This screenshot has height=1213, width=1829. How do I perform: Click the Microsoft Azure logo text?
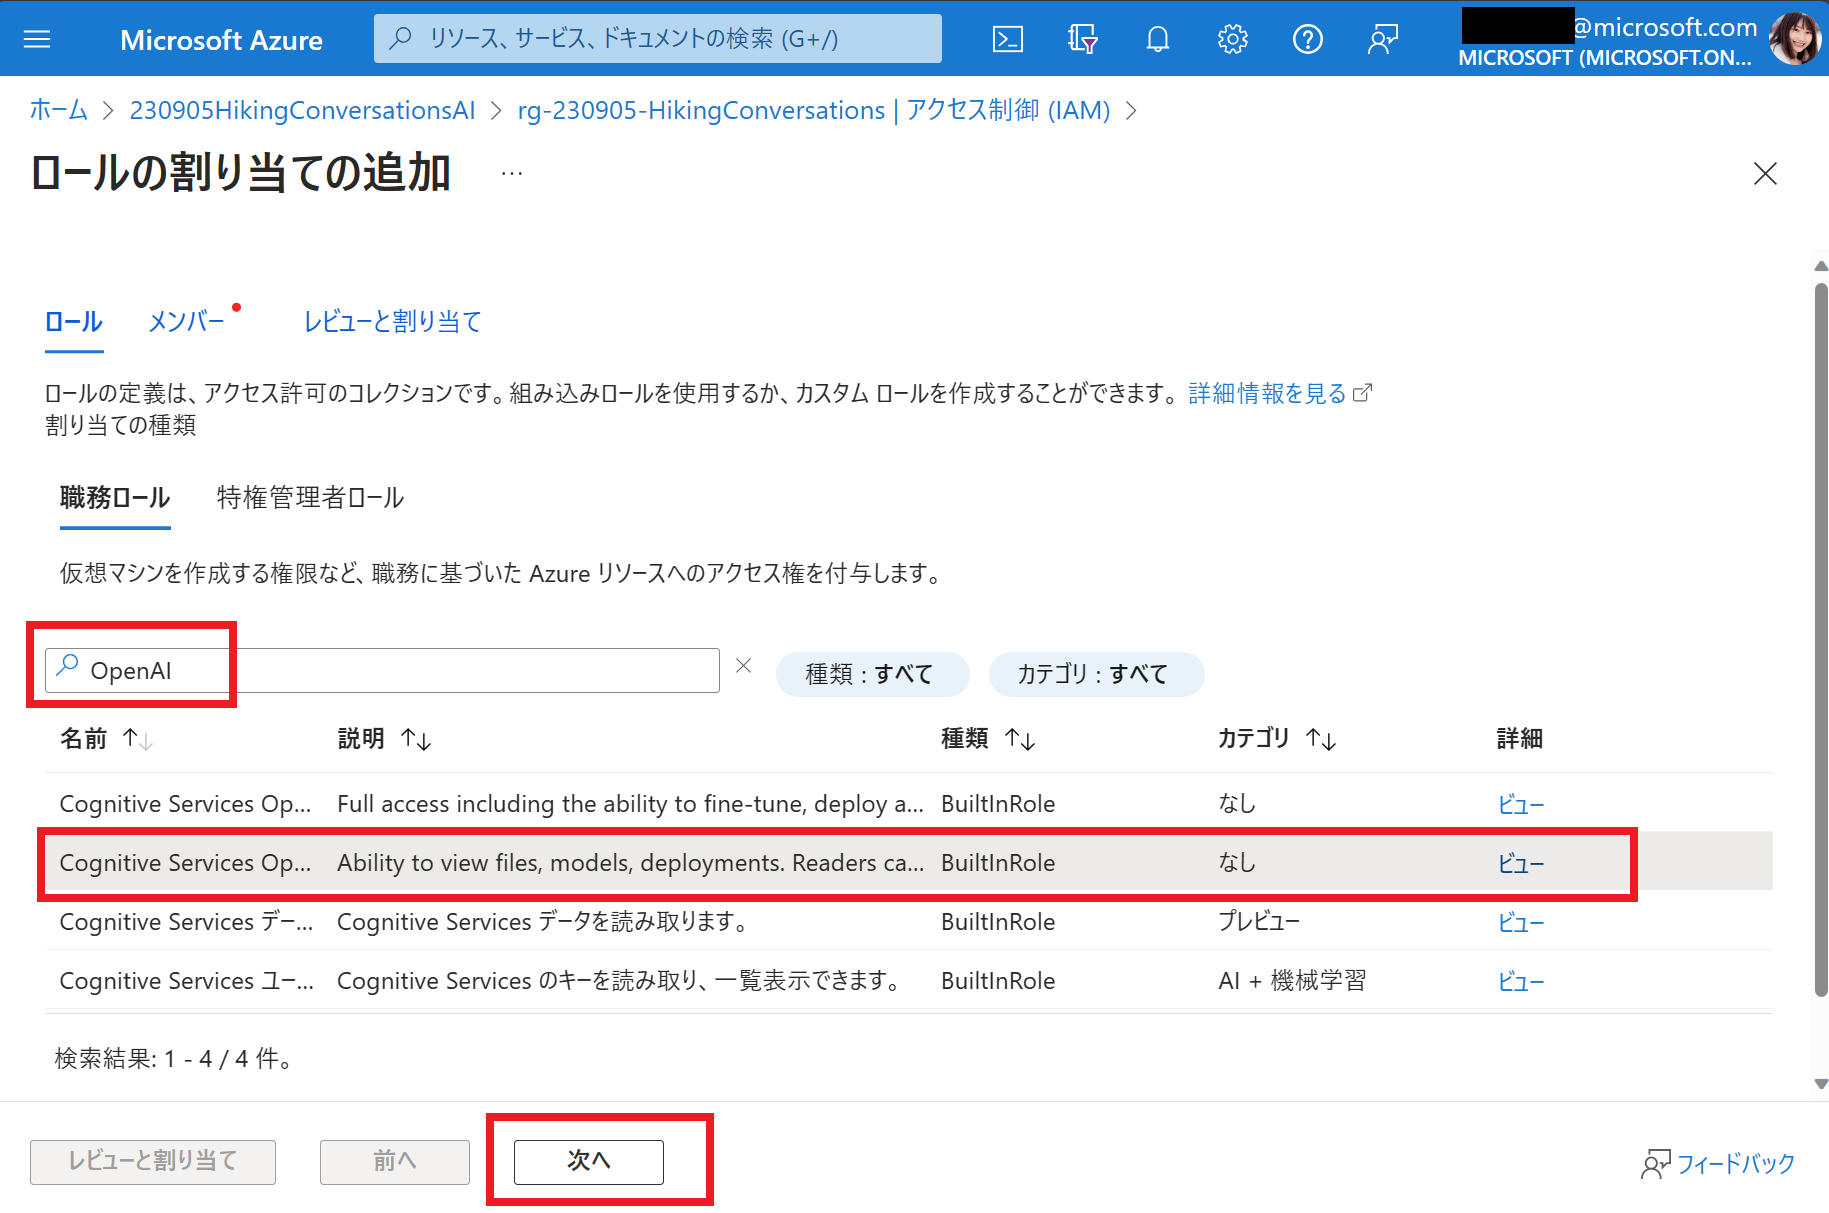pyautogui.click(x=221, y=40)
